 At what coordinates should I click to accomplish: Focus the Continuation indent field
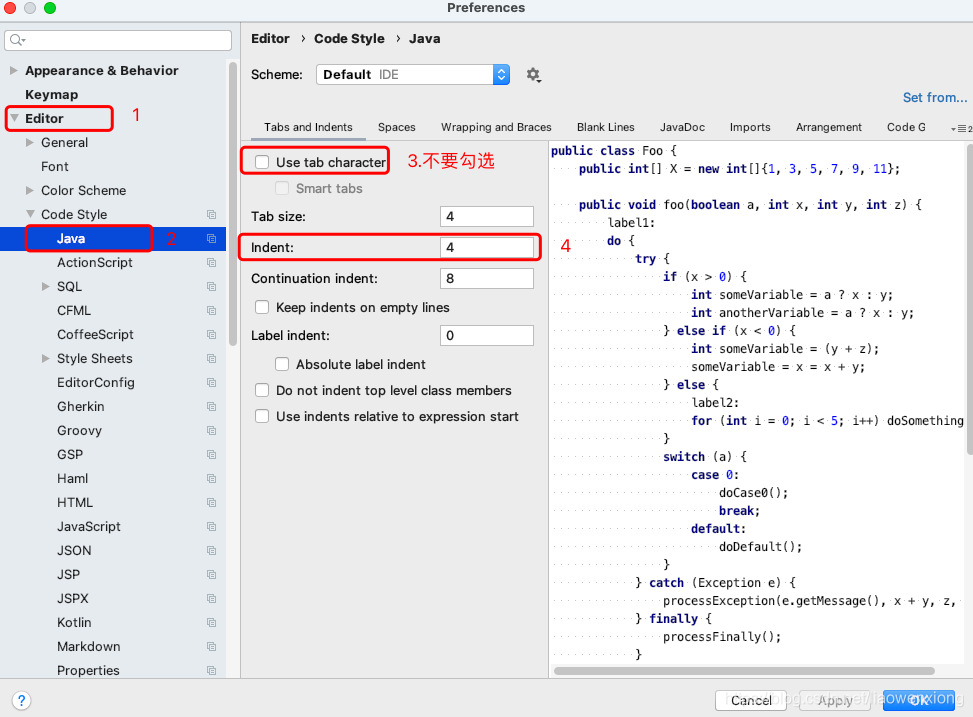tap(486, 278)
